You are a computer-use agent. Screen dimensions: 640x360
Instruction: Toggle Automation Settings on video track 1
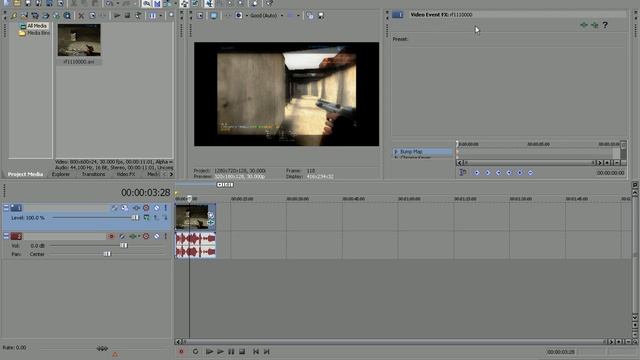point(146,208)
